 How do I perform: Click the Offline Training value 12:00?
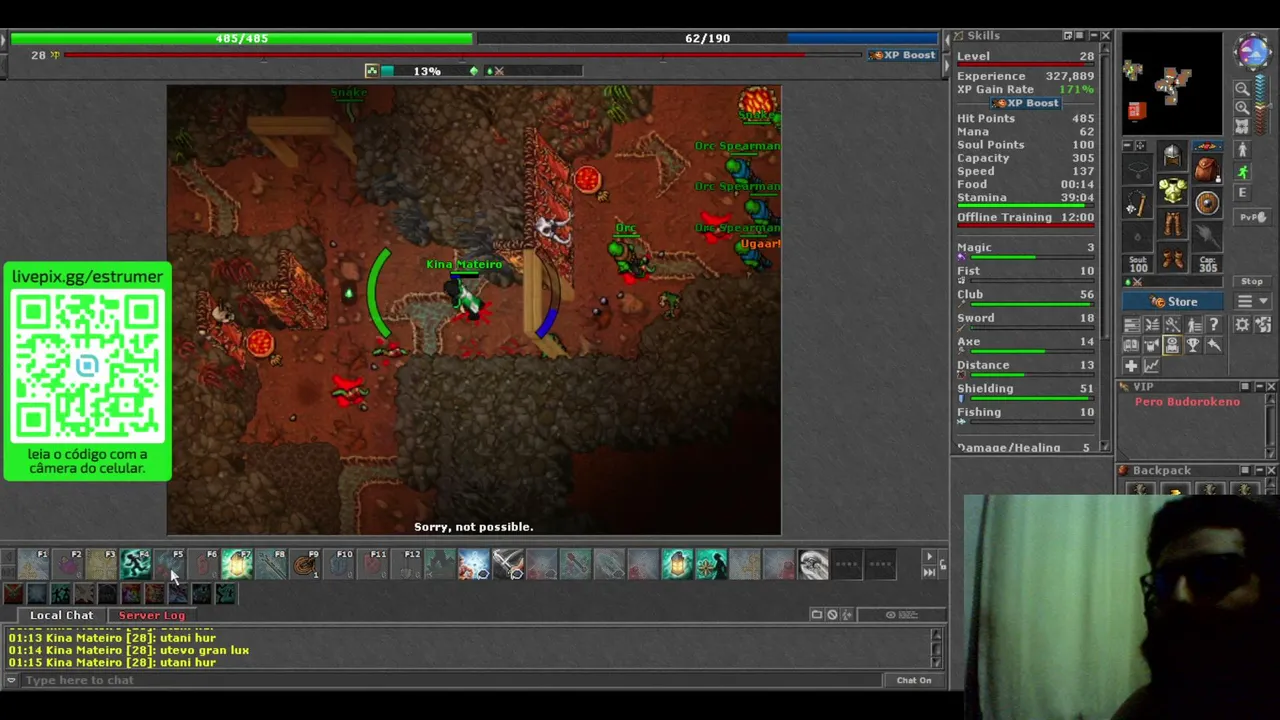(x=1076, y=217)
